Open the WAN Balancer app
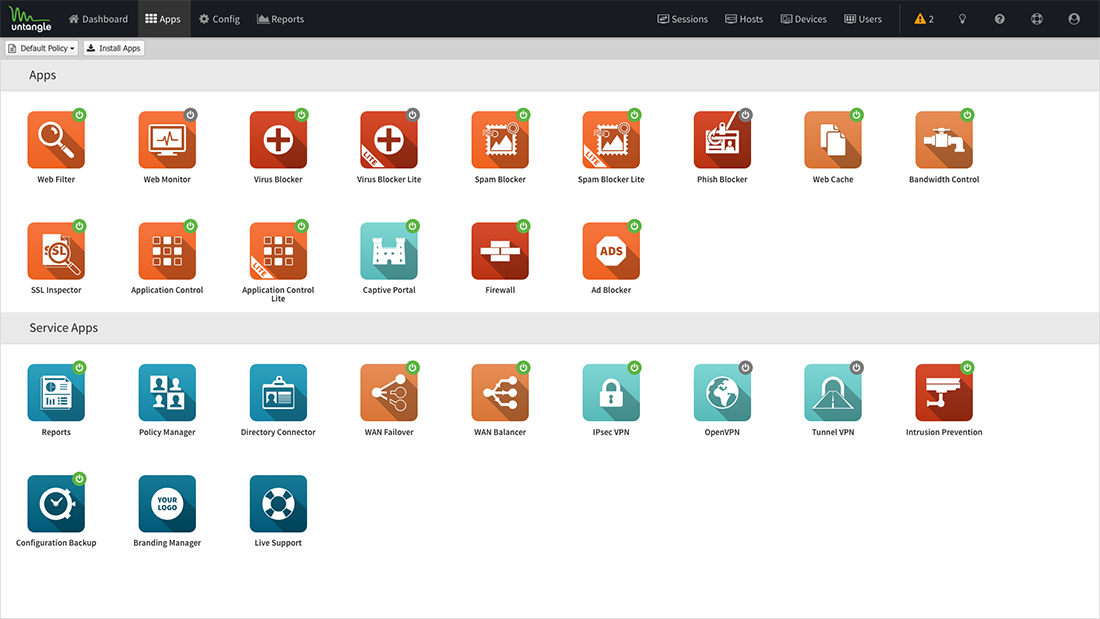1100x619 pixels. [x=500, y=393]
